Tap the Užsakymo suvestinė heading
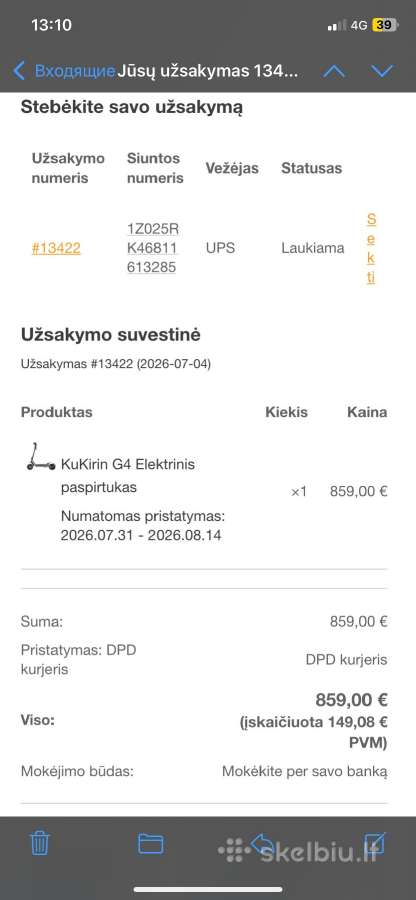This screenshot has height=900, width=416. pyautogui.click(x=111, y=335)
